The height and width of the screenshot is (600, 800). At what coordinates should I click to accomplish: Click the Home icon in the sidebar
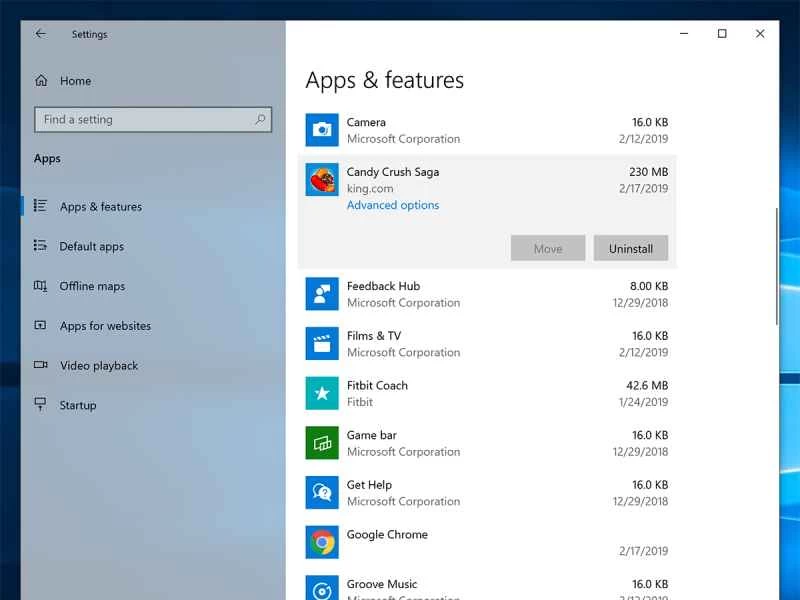(41, 81)
